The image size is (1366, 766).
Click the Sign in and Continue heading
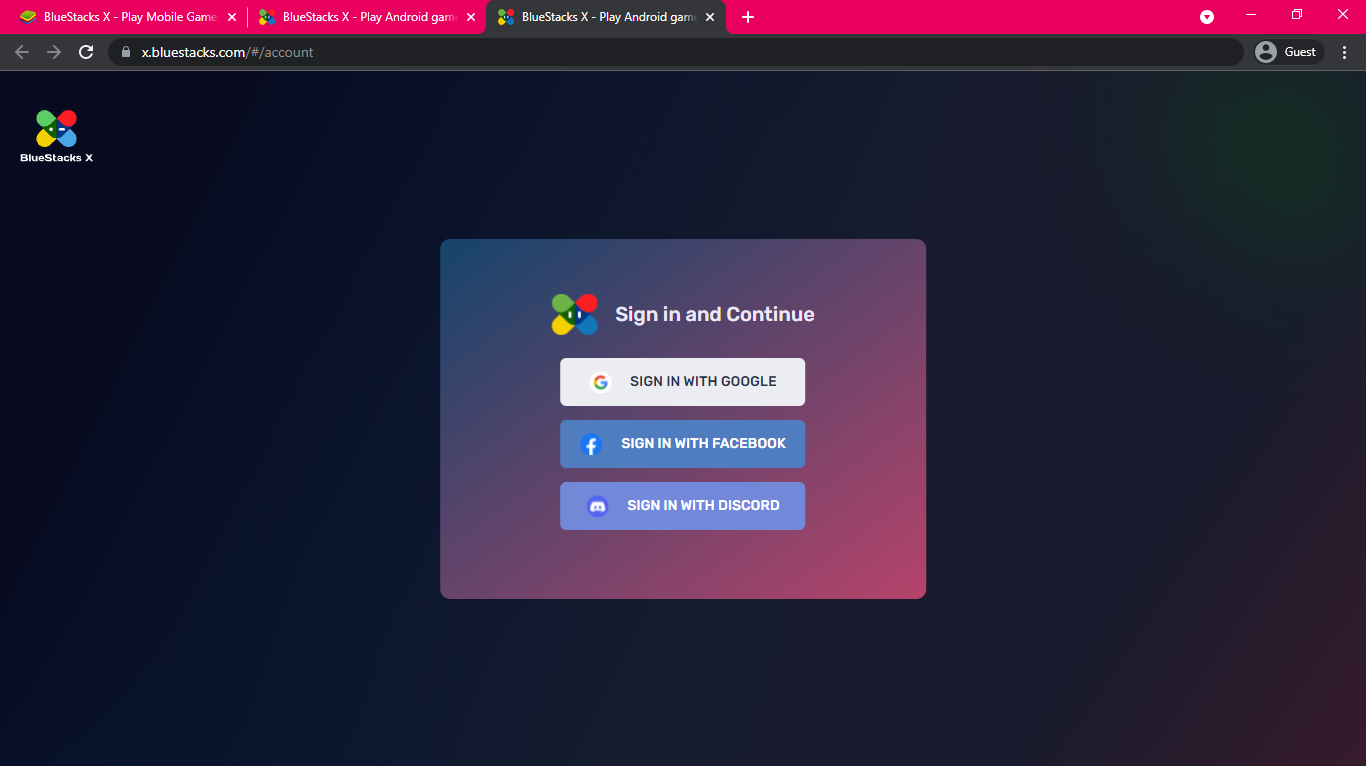(715, 314)
